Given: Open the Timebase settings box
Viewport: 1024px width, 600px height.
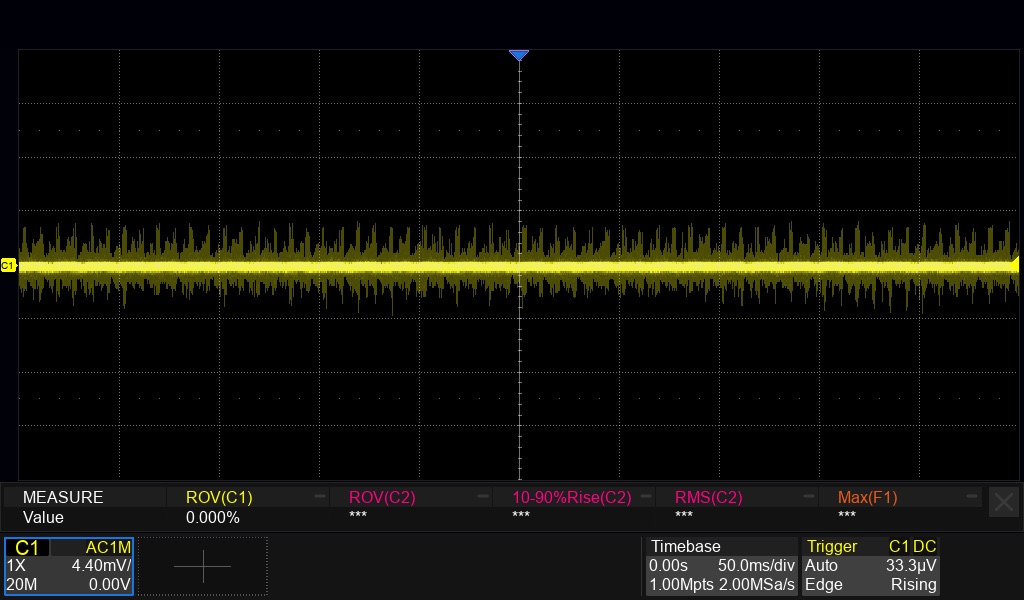Looking at the screenshot, I should [x=722, y=566].
